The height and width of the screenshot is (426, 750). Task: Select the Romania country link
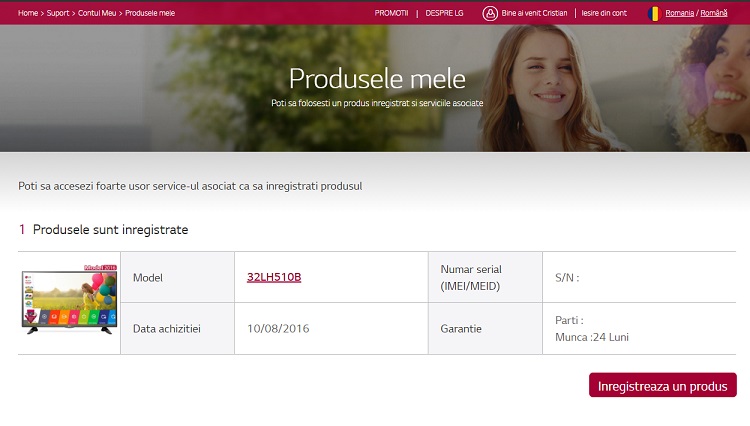[x=679, y=13]
